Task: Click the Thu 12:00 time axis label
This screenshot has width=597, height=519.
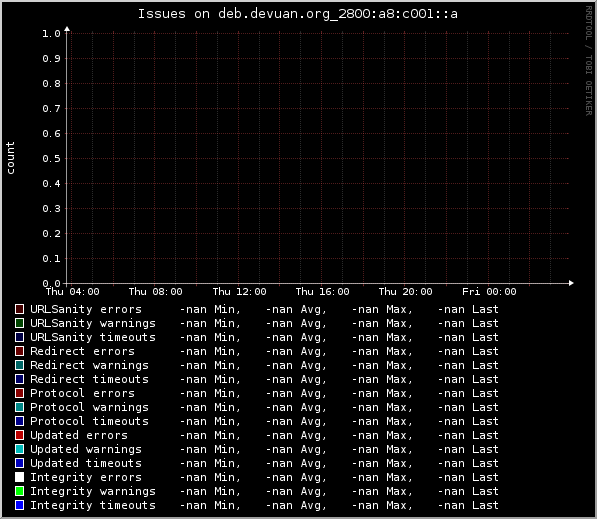Action: point(239,292)
